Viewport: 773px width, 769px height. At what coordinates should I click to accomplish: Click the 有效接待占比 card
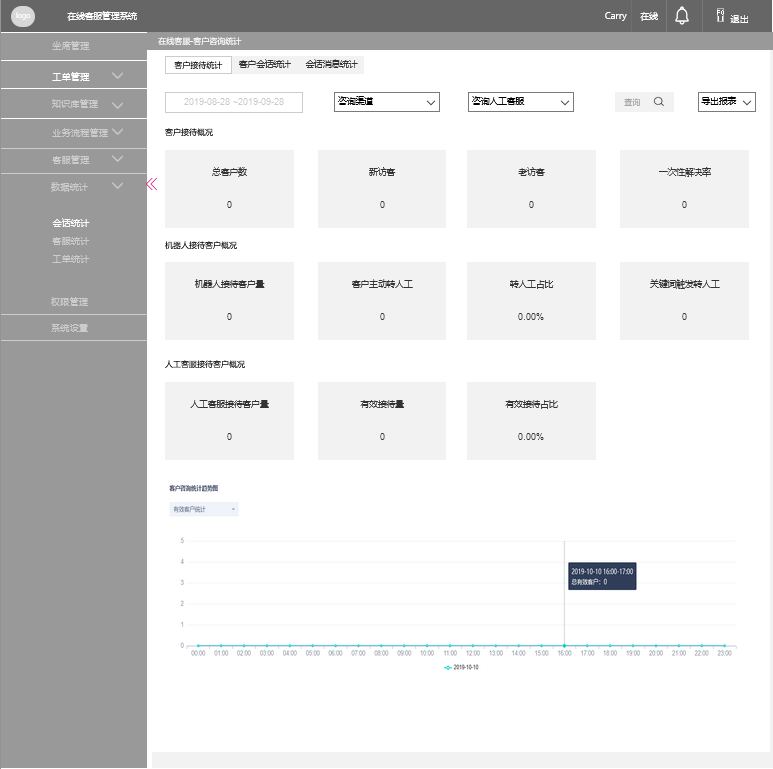pyautogui.click(x=531, y=421)
